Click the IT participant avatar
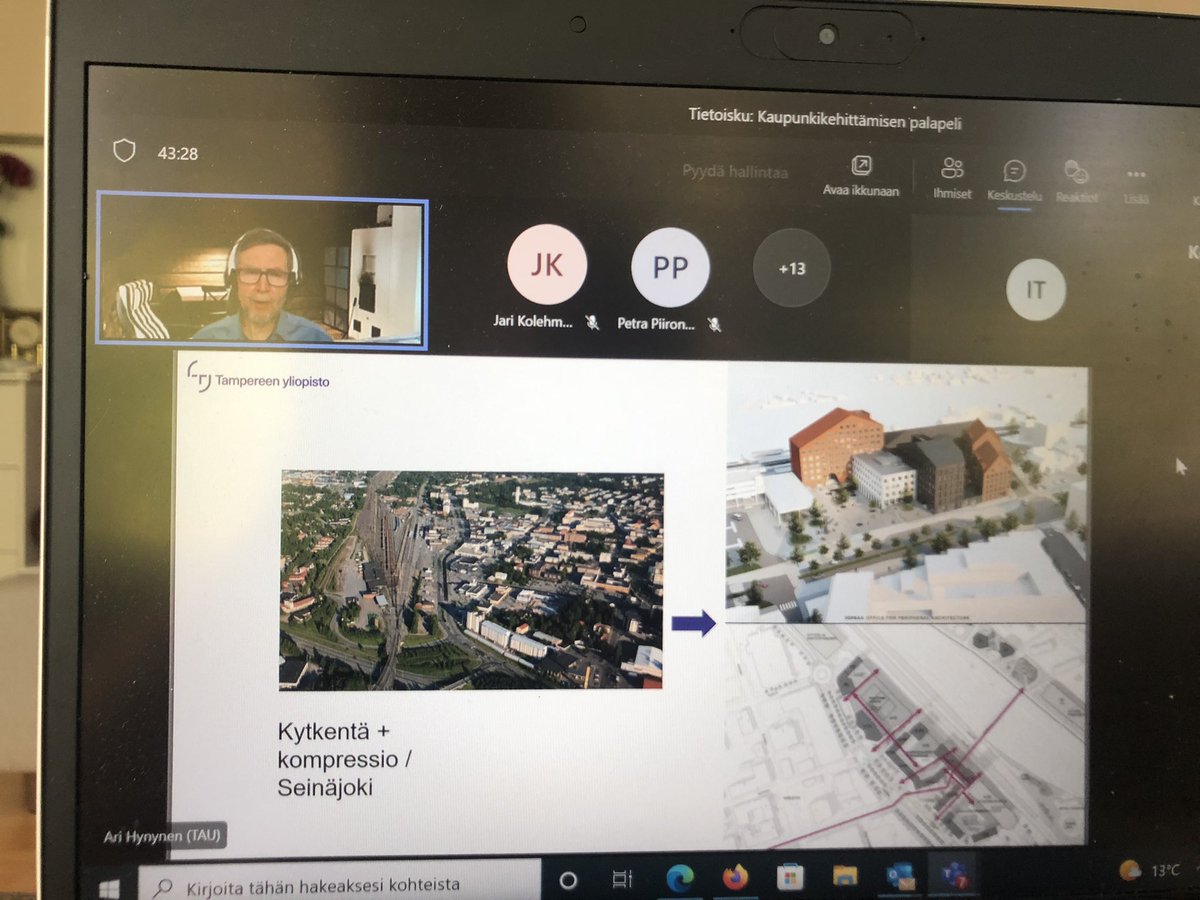The width and height of the screenshot is (1200, 900). (x=1036, y=290)
